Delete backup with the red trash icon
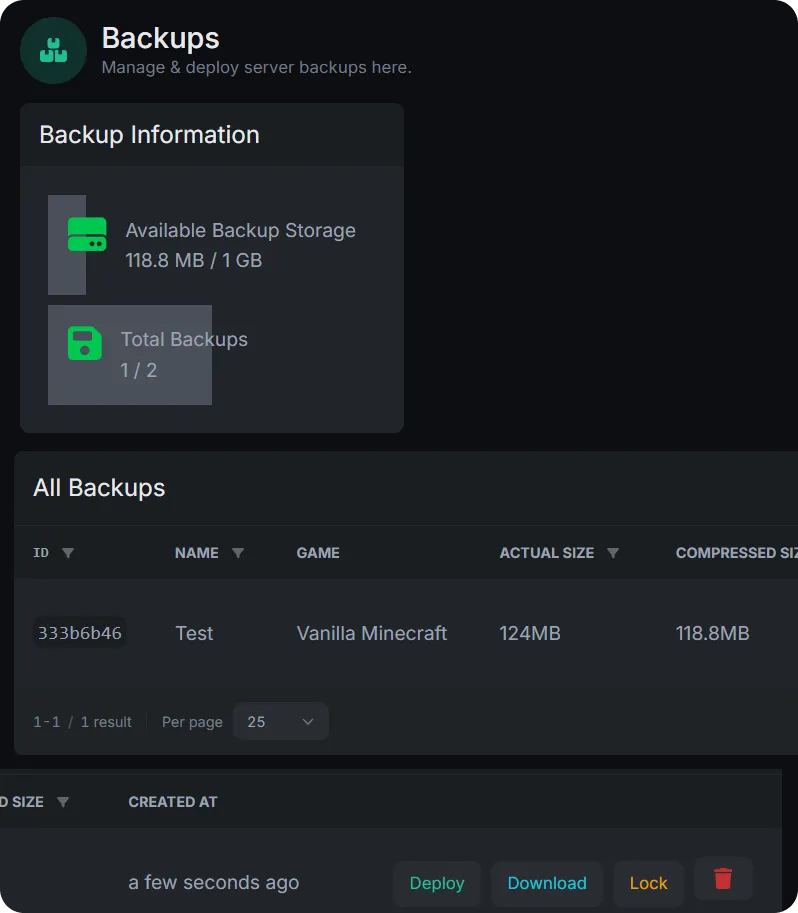The image size is (798, 913). coord(723,879)
